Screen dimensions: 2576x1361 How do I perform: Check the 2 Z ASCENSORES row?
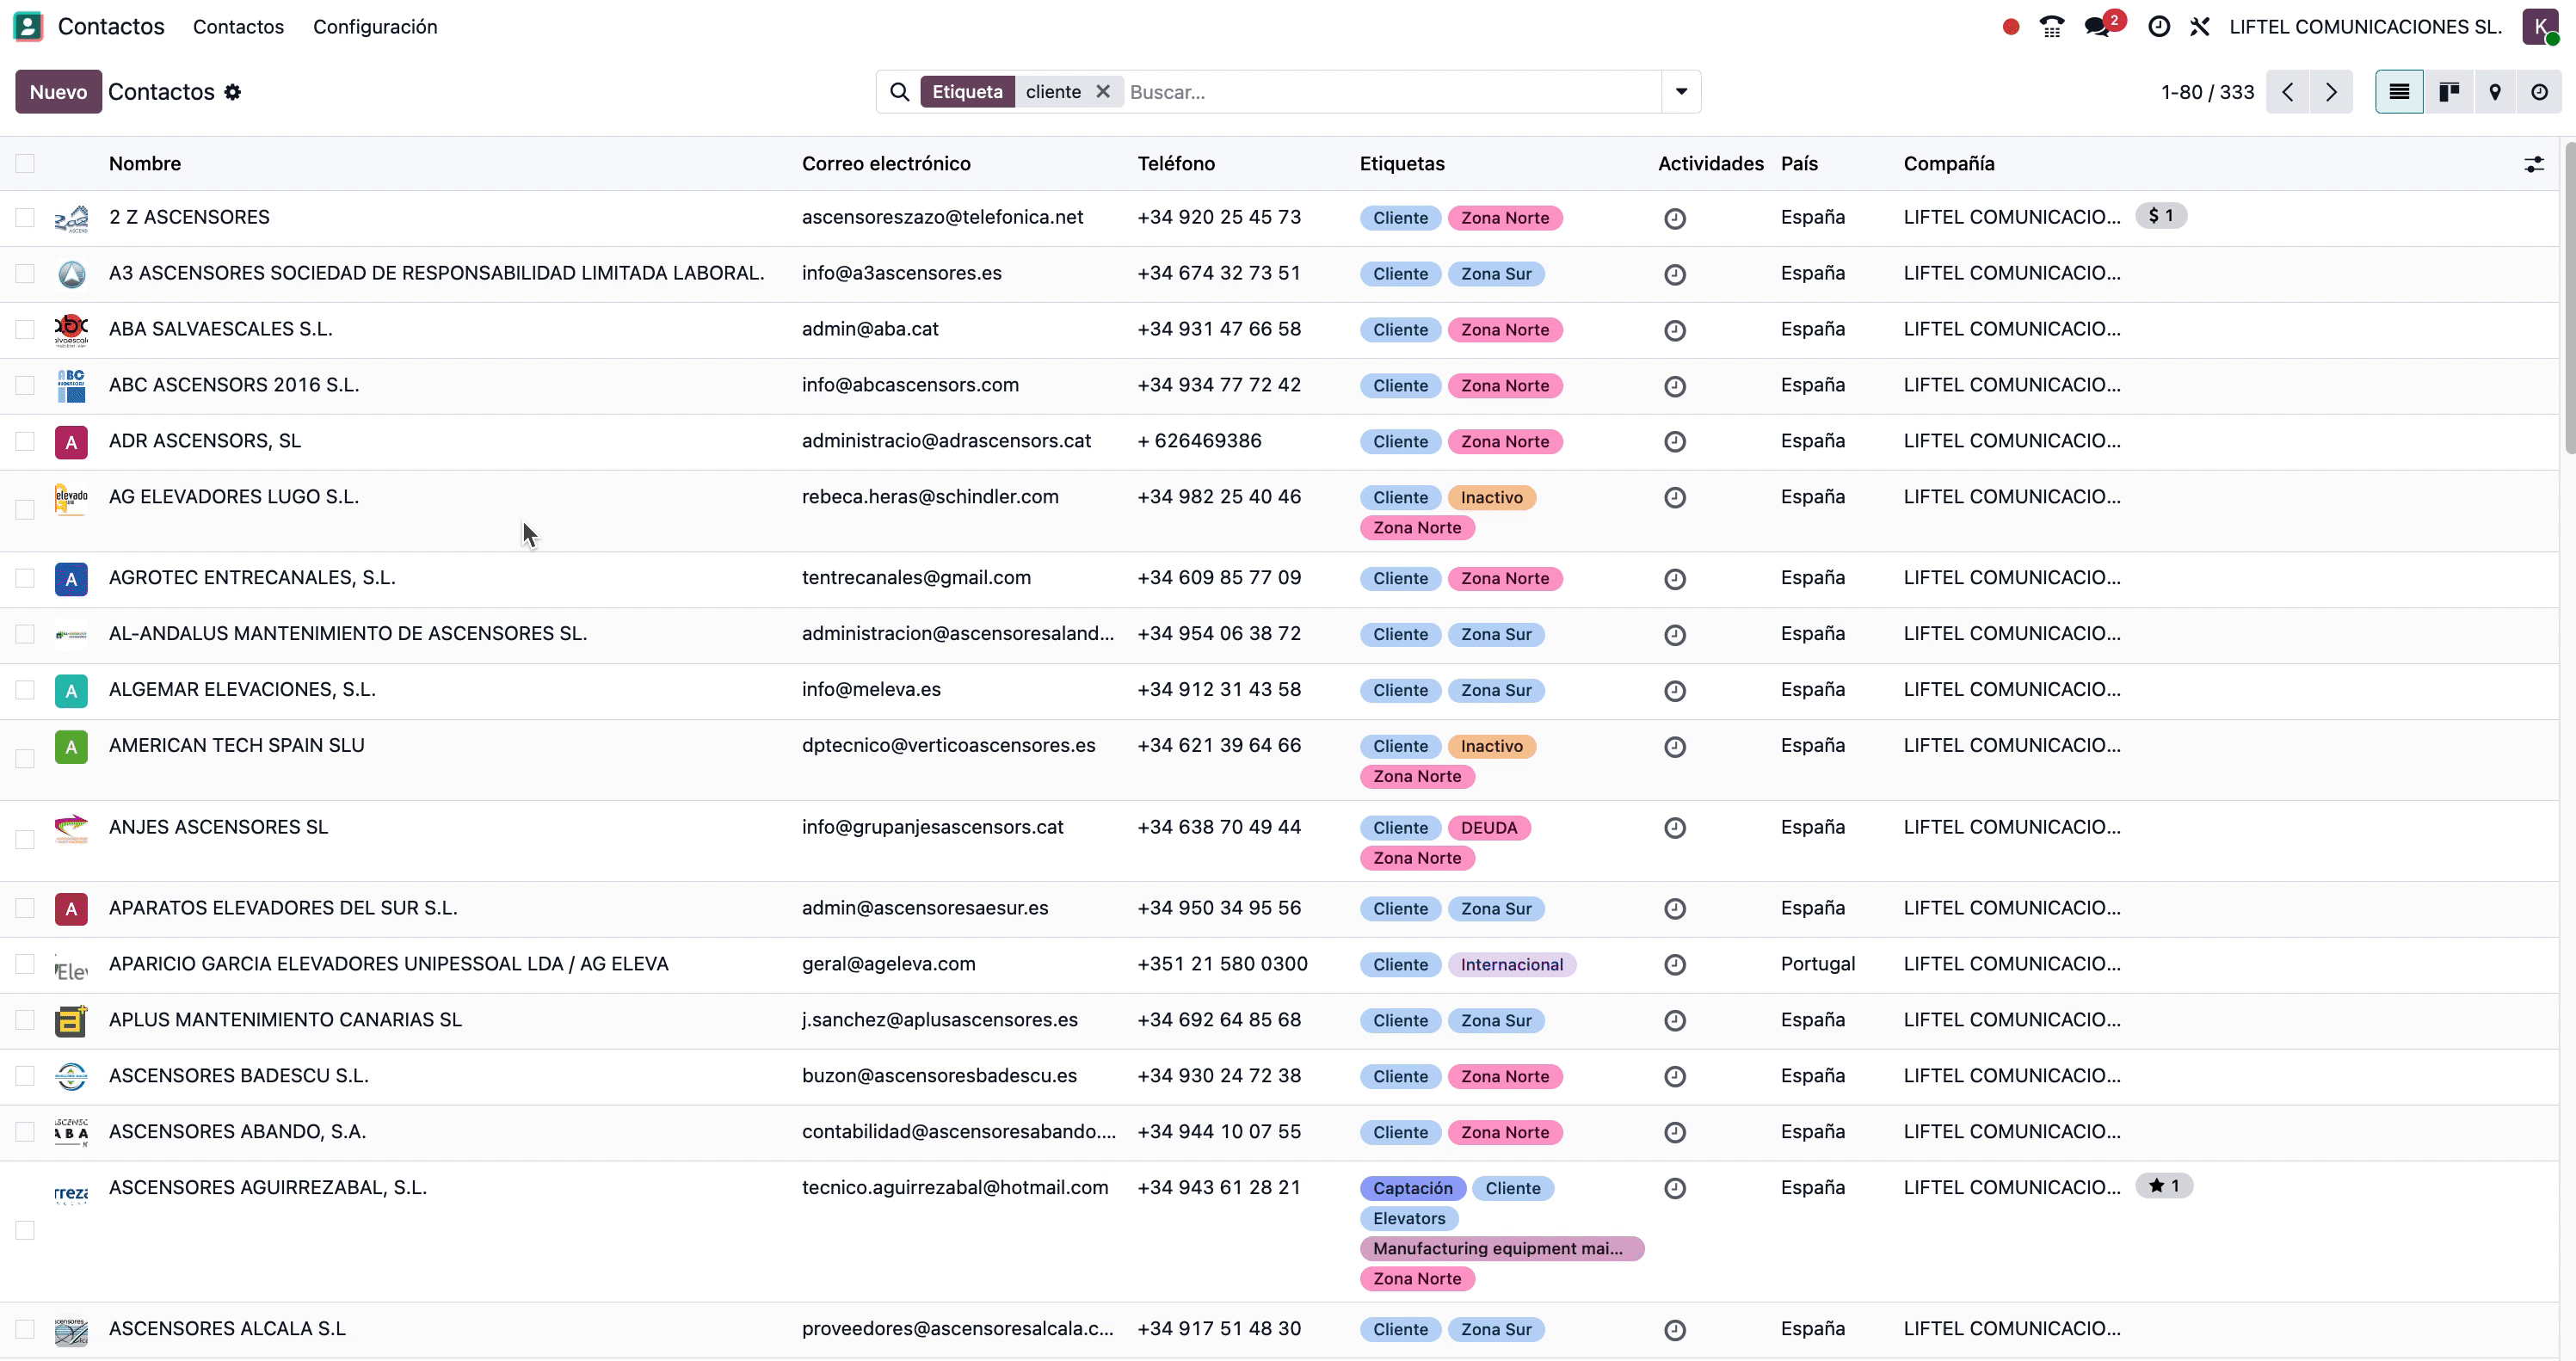(25, 218)
